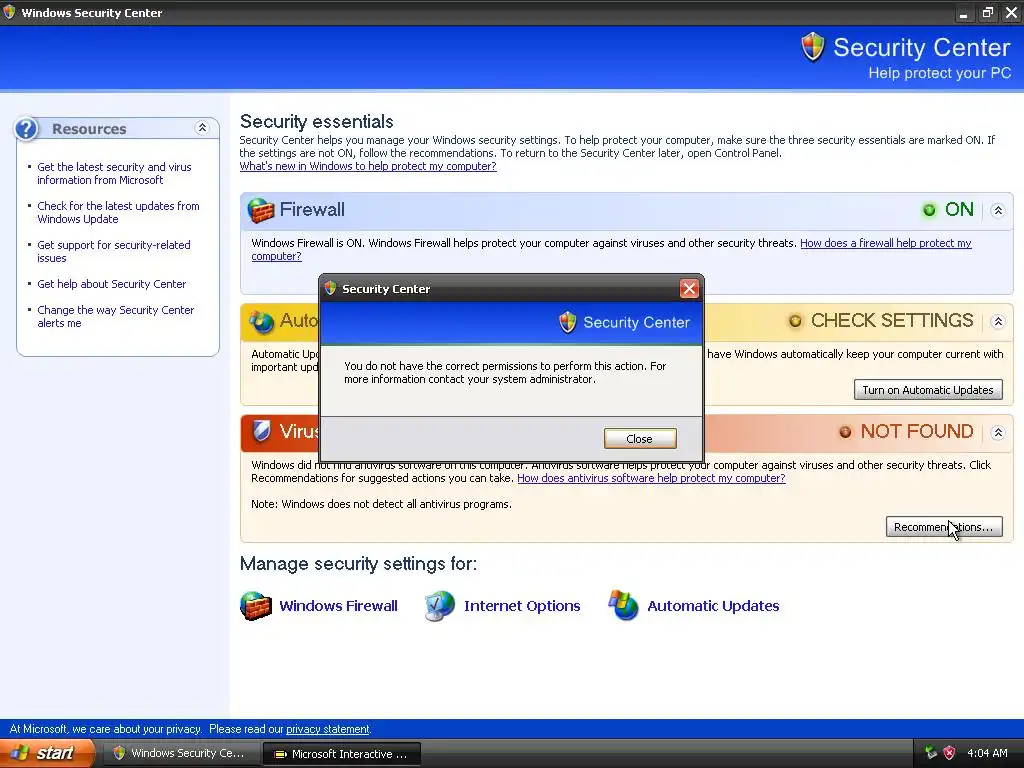Open Check for latest updates from Windows Update

click(118, 212)
